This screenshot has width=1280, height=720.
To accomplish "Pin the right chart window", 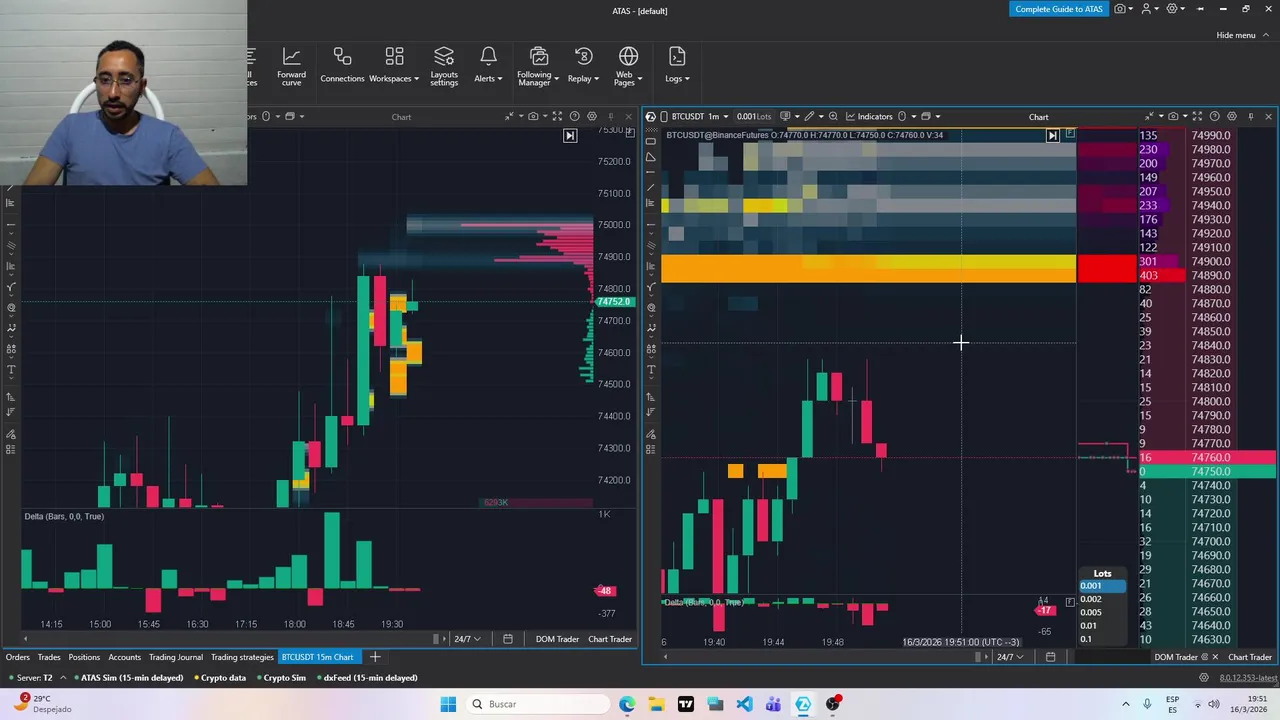I will pyautogui.click(x=1251, y=117).
